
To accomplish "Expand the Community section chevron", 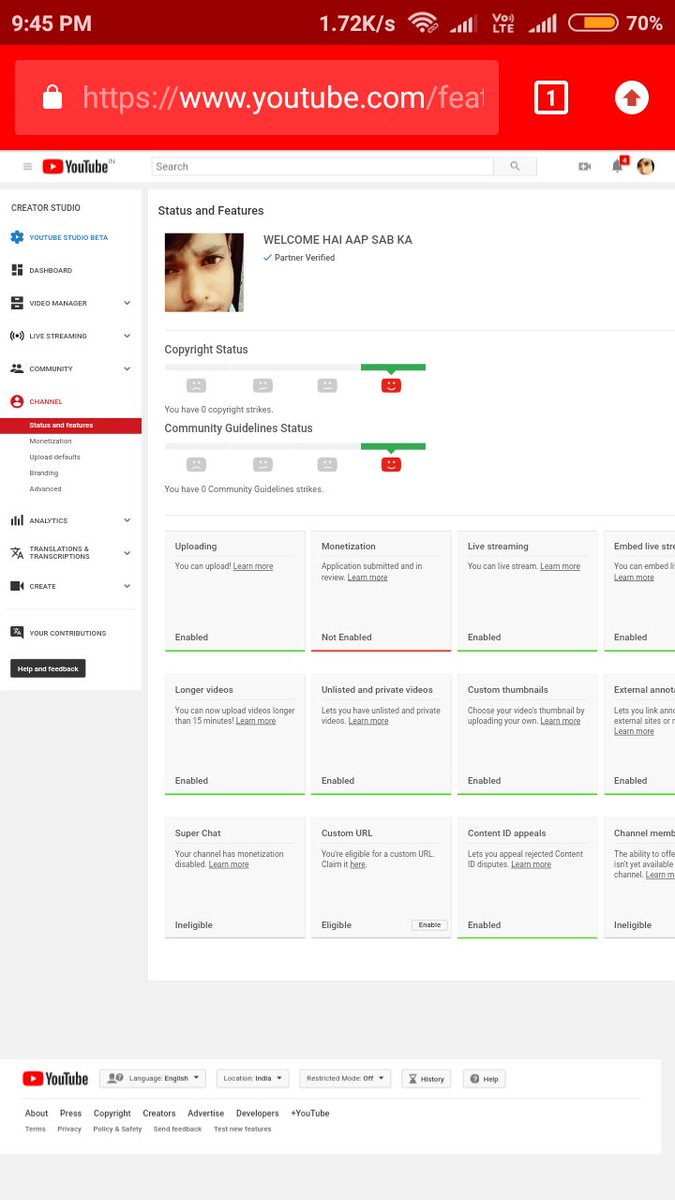I will point(127,369).
